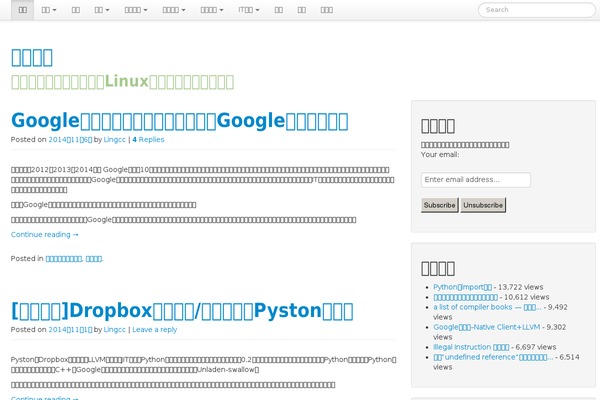This screenshot has width=600, height=400.
Task: Focus the Enter email address field
Action: click(x=476, y=180)
